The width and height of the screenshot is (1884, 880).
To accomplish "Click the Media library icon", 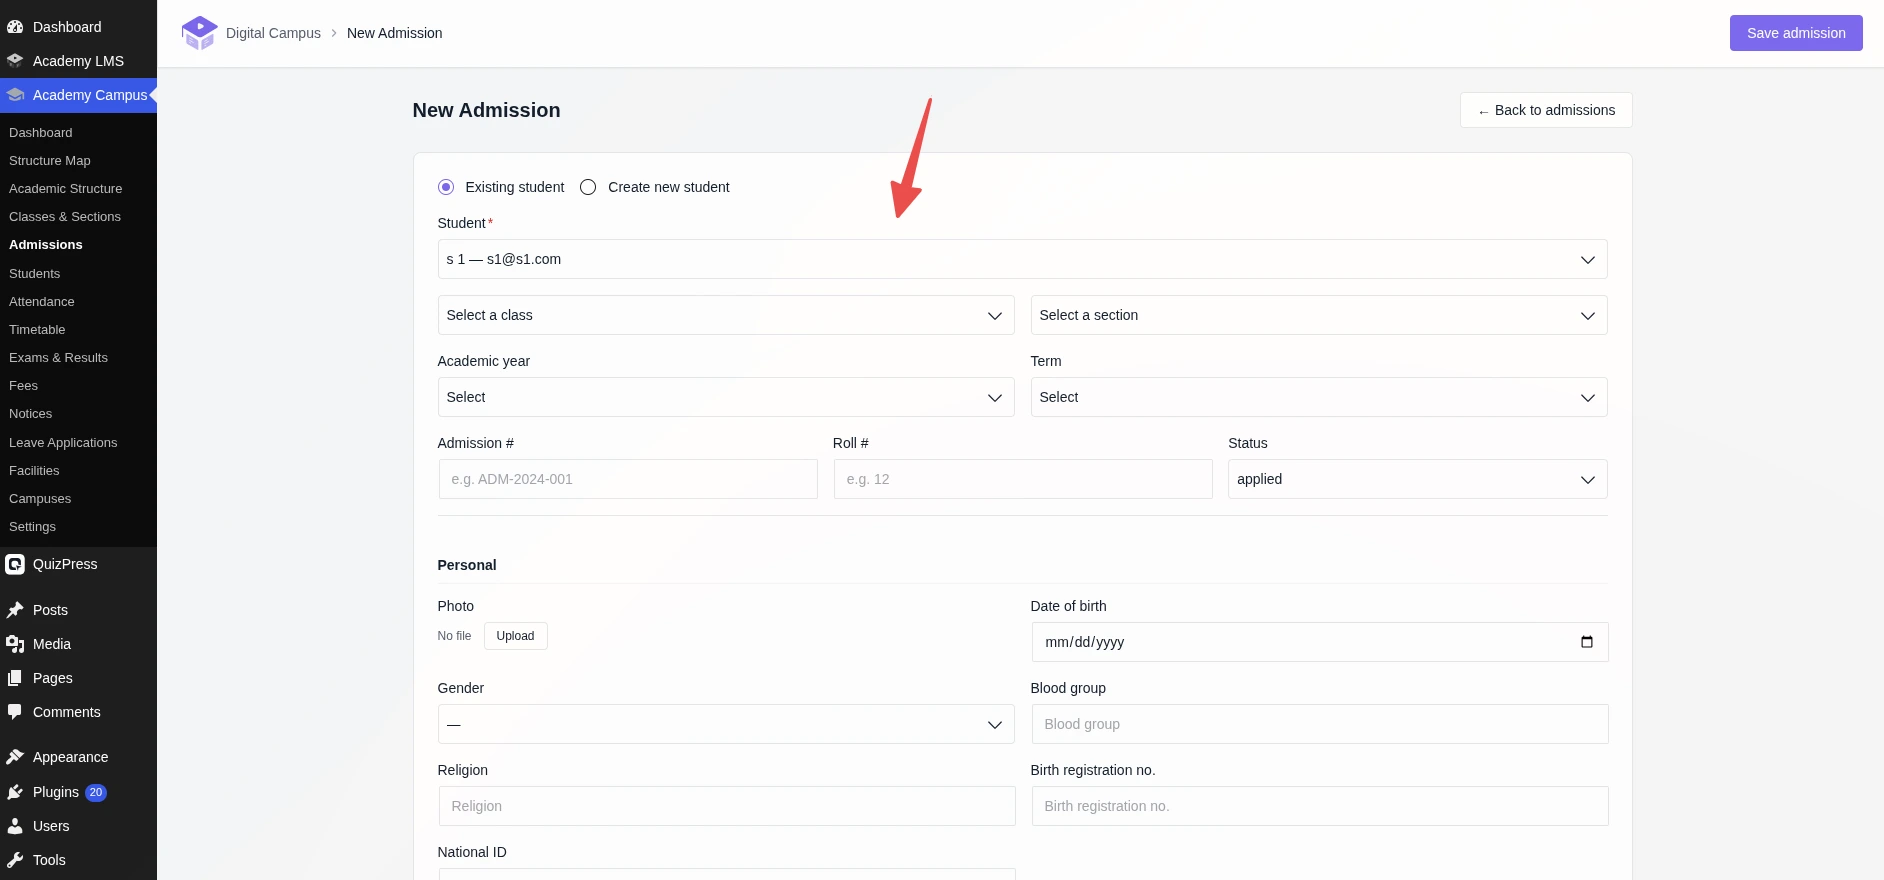I will 15,644.
